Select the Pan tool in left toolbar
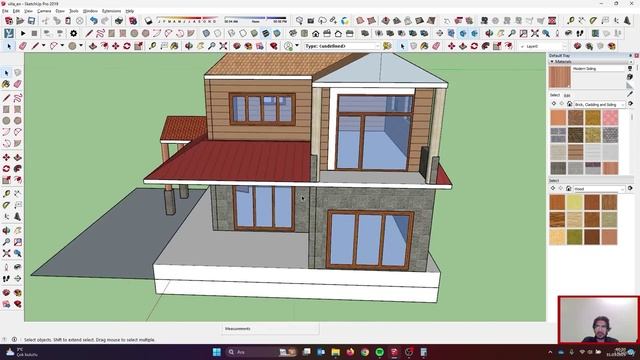 click(18, 231)
